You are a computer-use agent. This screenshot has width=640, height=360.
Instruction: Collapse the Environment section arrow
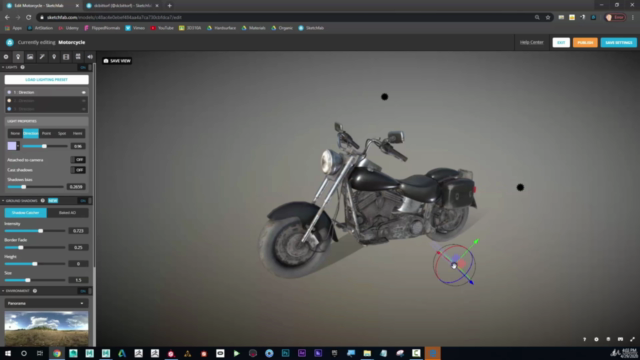[x=3, y=291]
